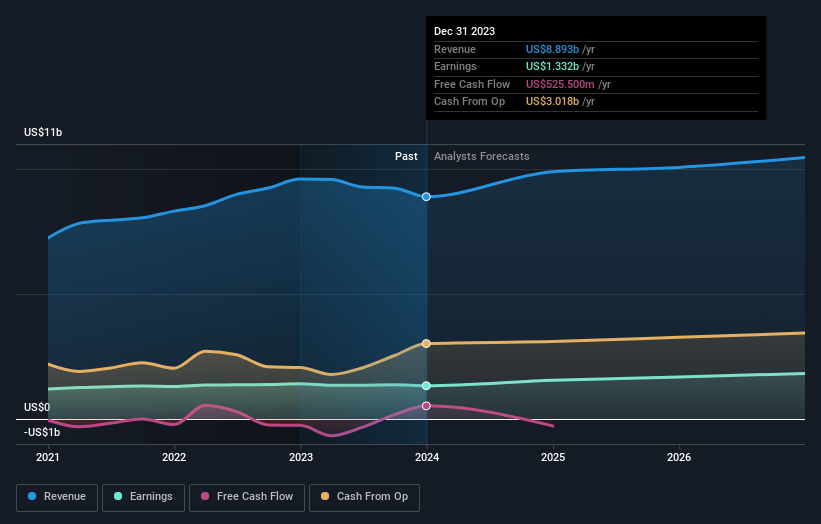The height and width of the screenshot is (524, 821).
Task: Click the tooltip Cash From Op value US$3.018b
Action: coord(552,102)
